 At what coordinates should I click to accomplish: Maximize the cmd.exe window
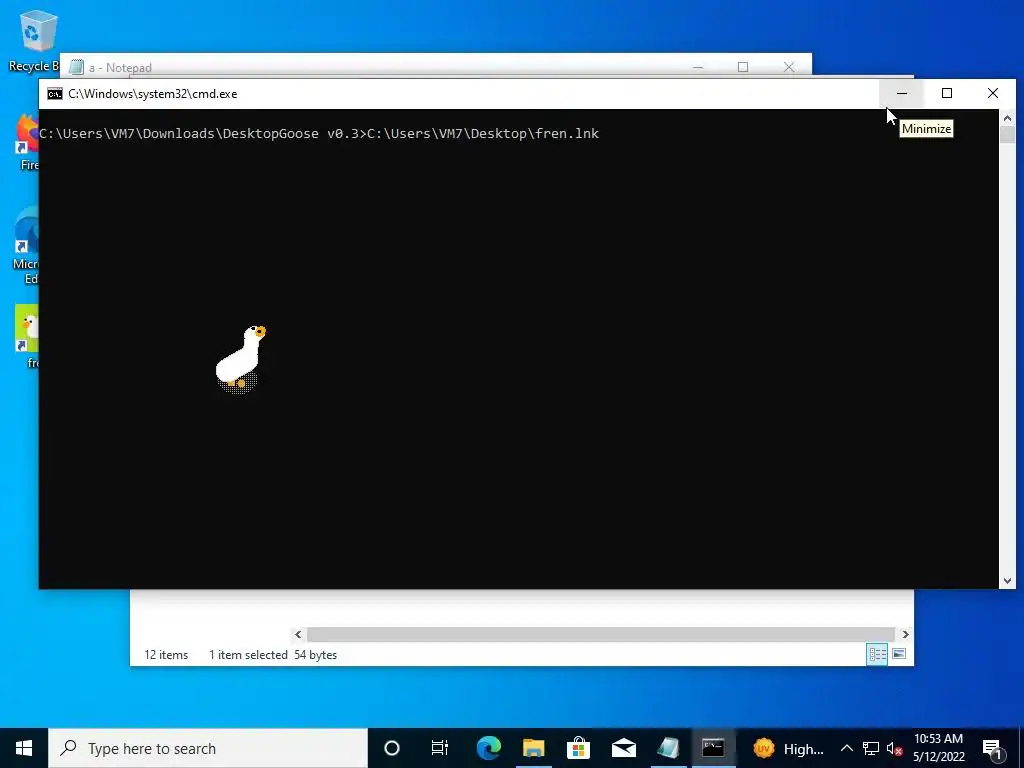tap(947, 93)
